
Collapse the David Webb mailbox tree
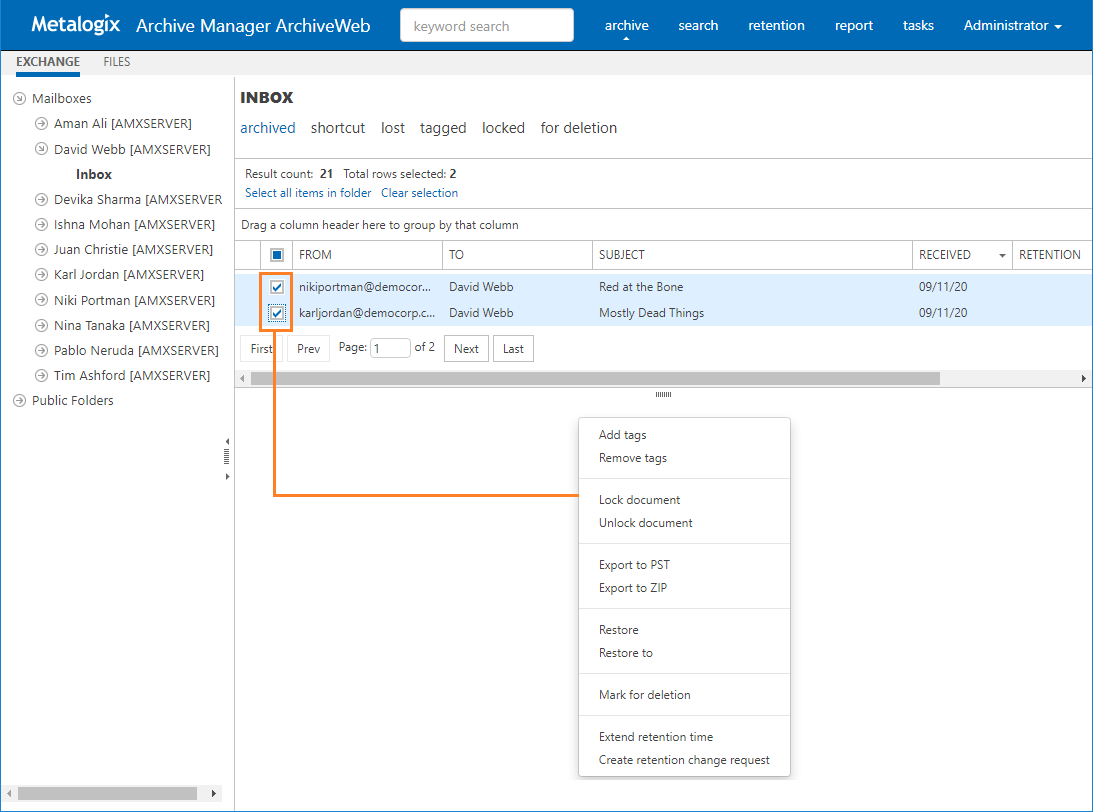pyautogui.click(x=41, y=149)
